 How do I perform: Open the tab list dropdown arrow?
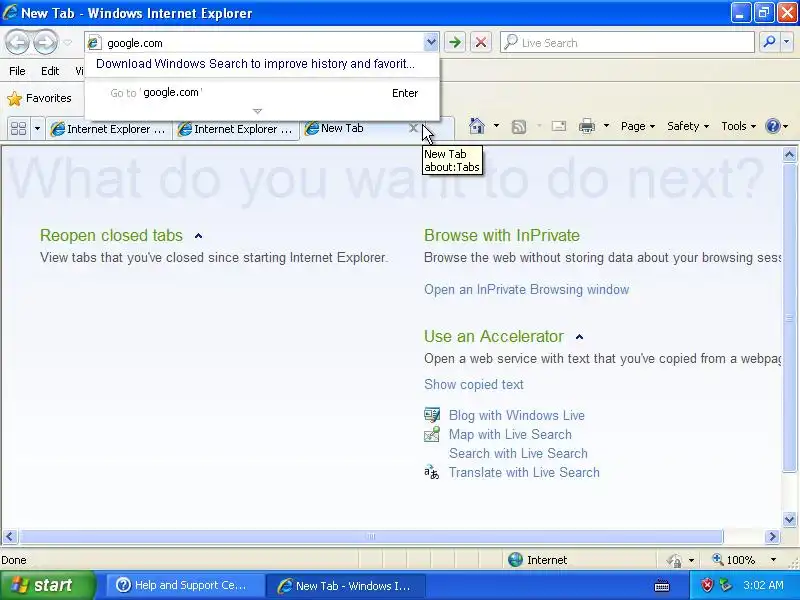pyautogui.click(x=37, y=128)
